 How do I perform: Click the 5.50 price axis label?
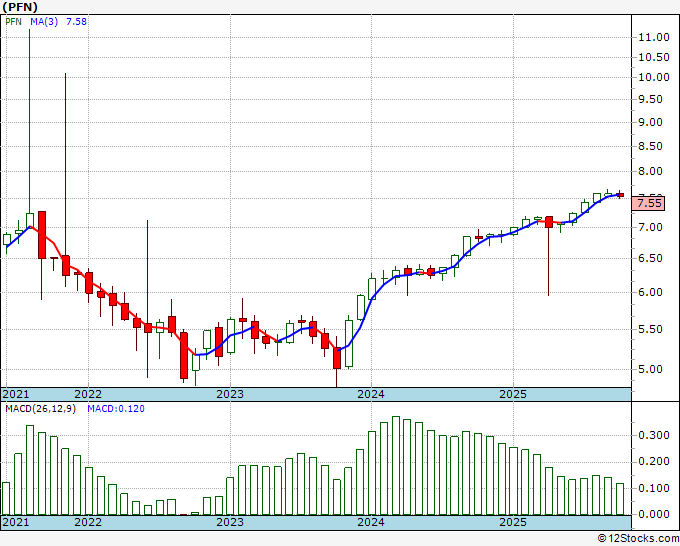tap(651, 329)
